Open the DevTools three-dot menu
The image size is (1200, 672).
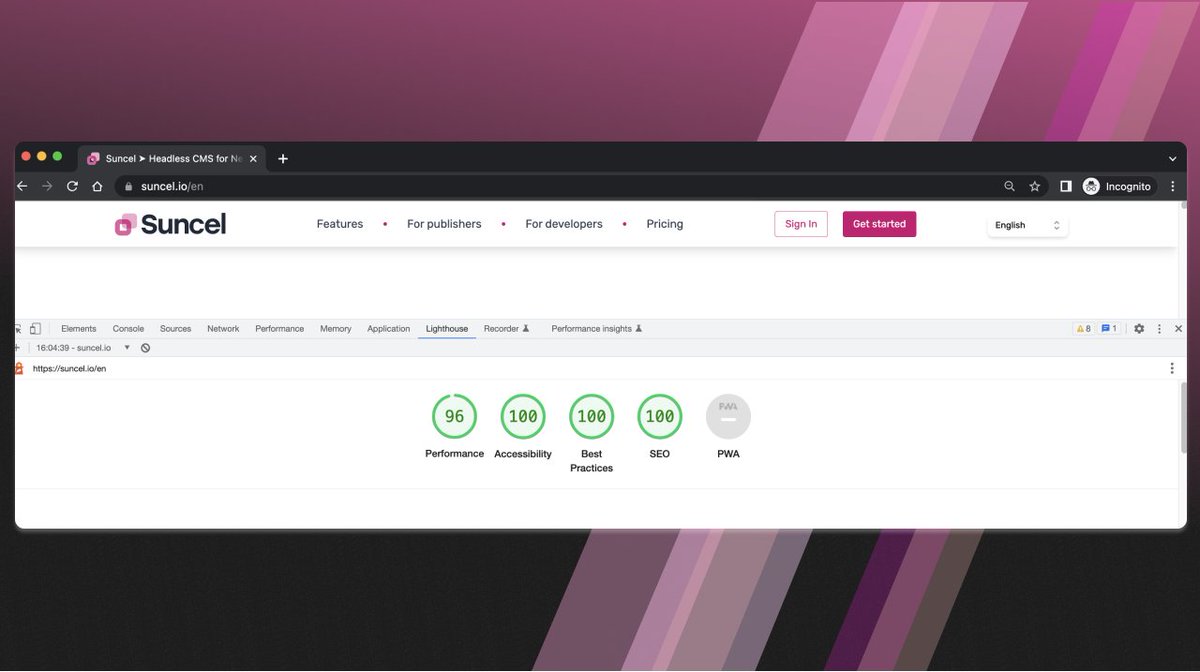(1159, 328)
